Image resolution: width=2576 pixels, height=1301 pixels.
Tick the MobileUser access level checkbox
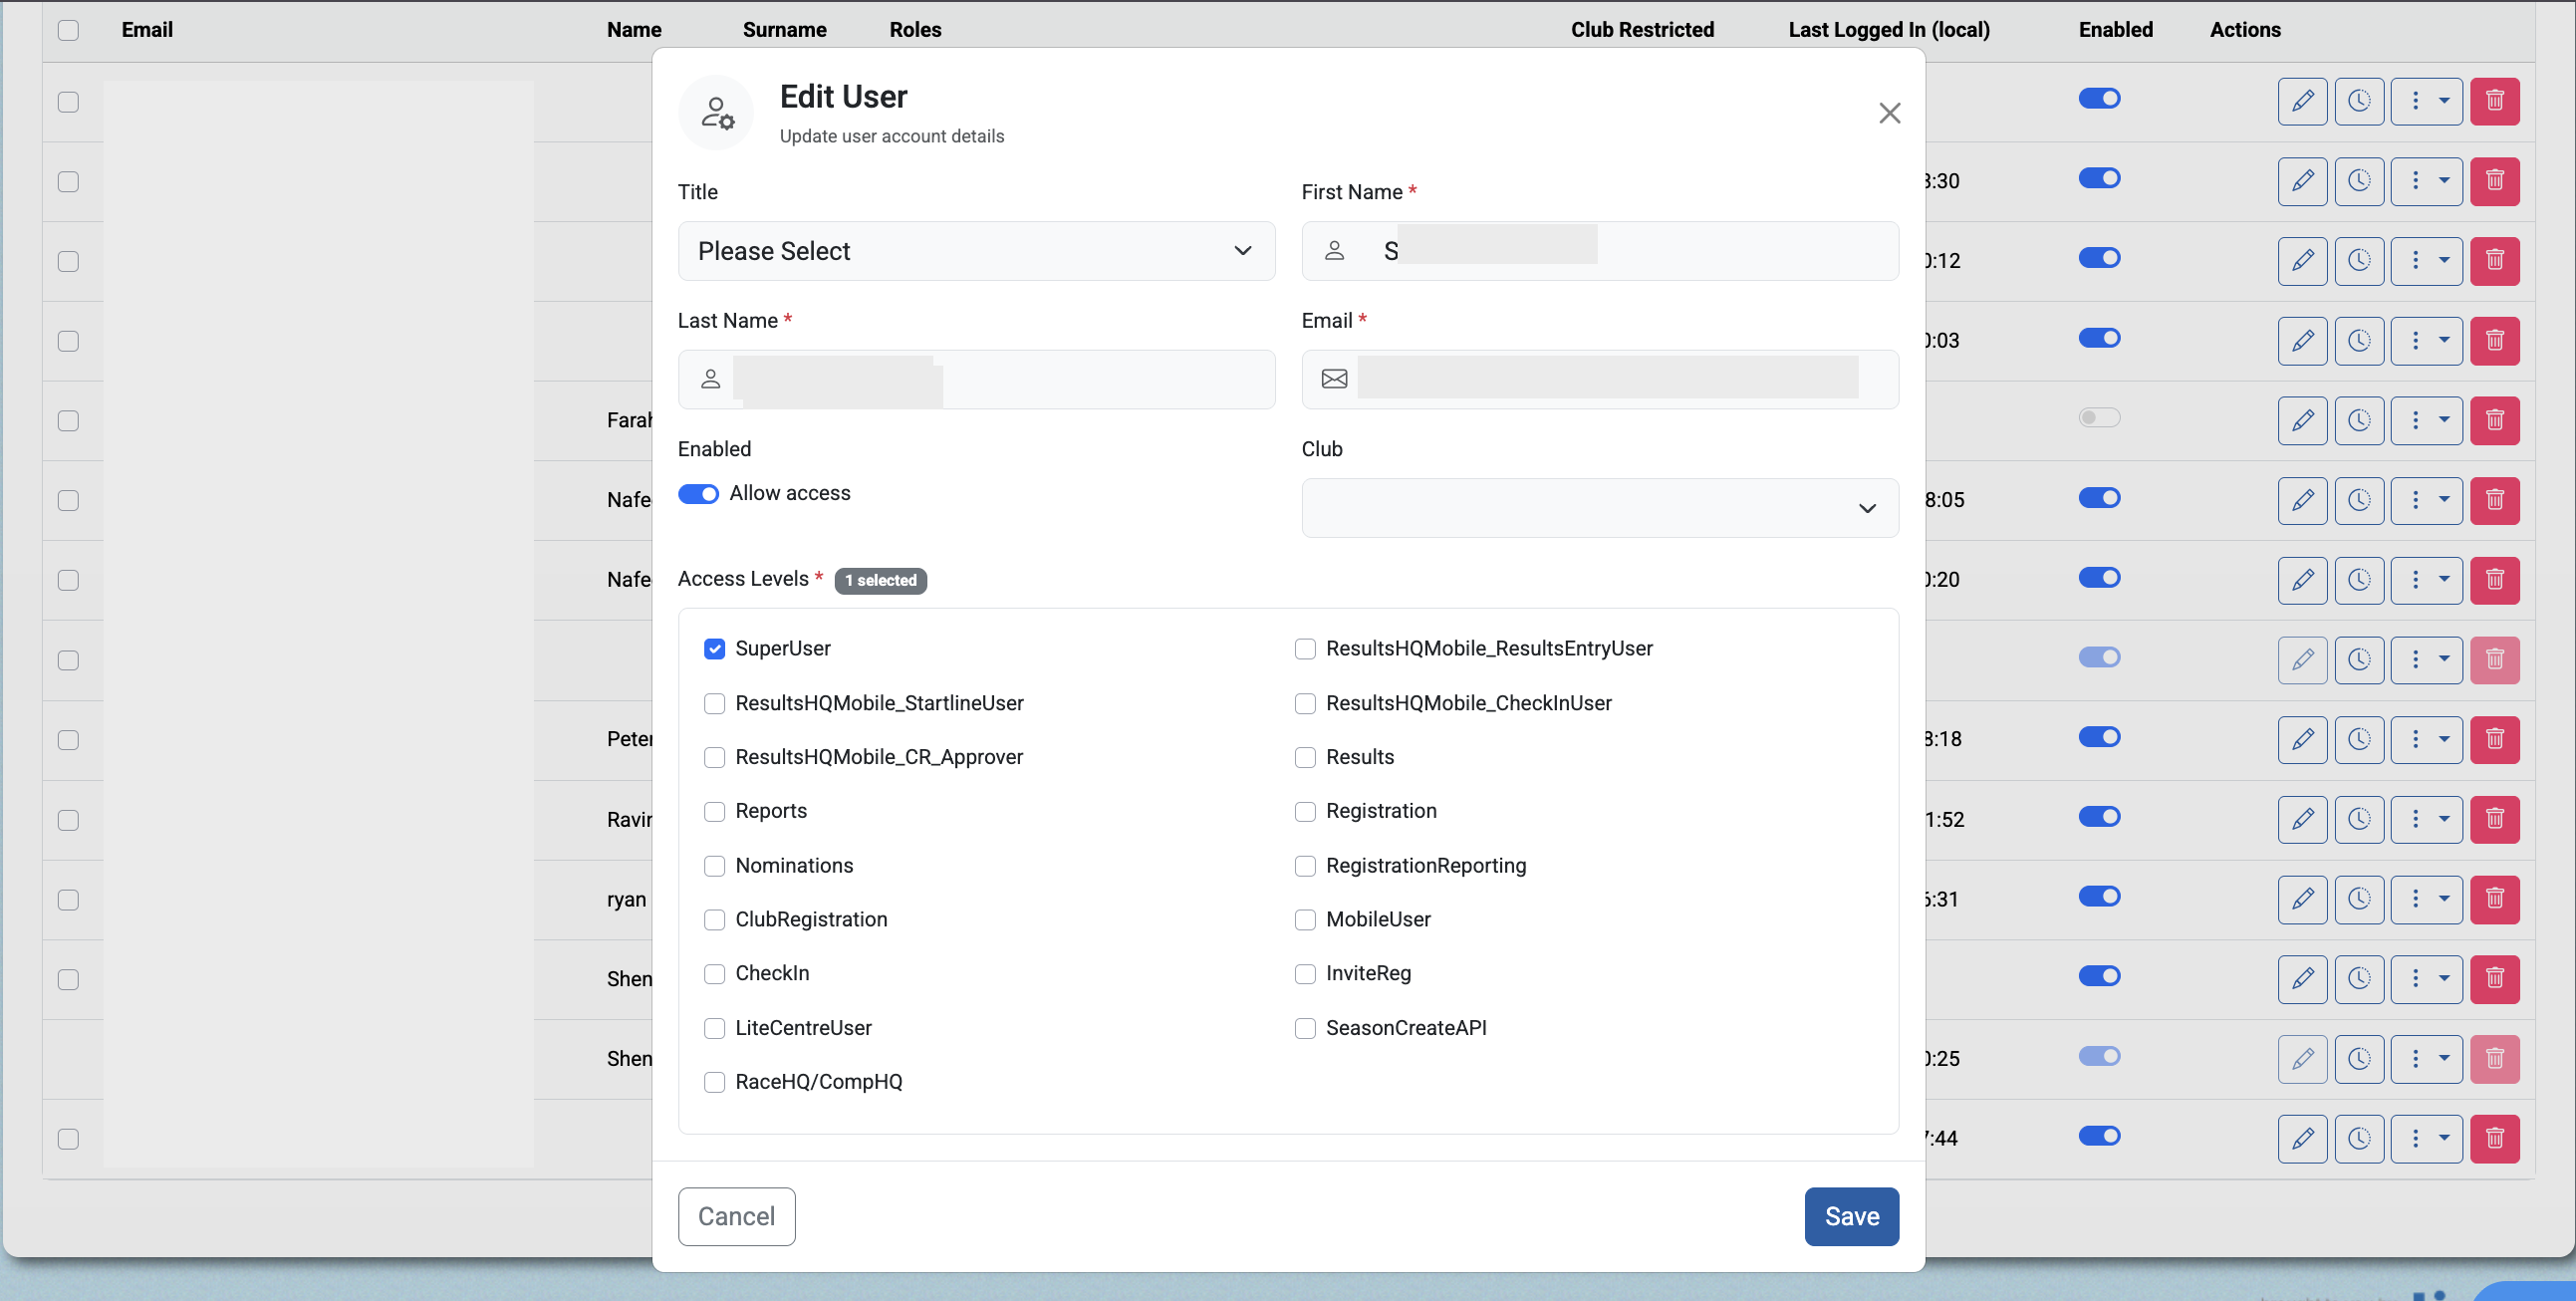click(1305, 920)
